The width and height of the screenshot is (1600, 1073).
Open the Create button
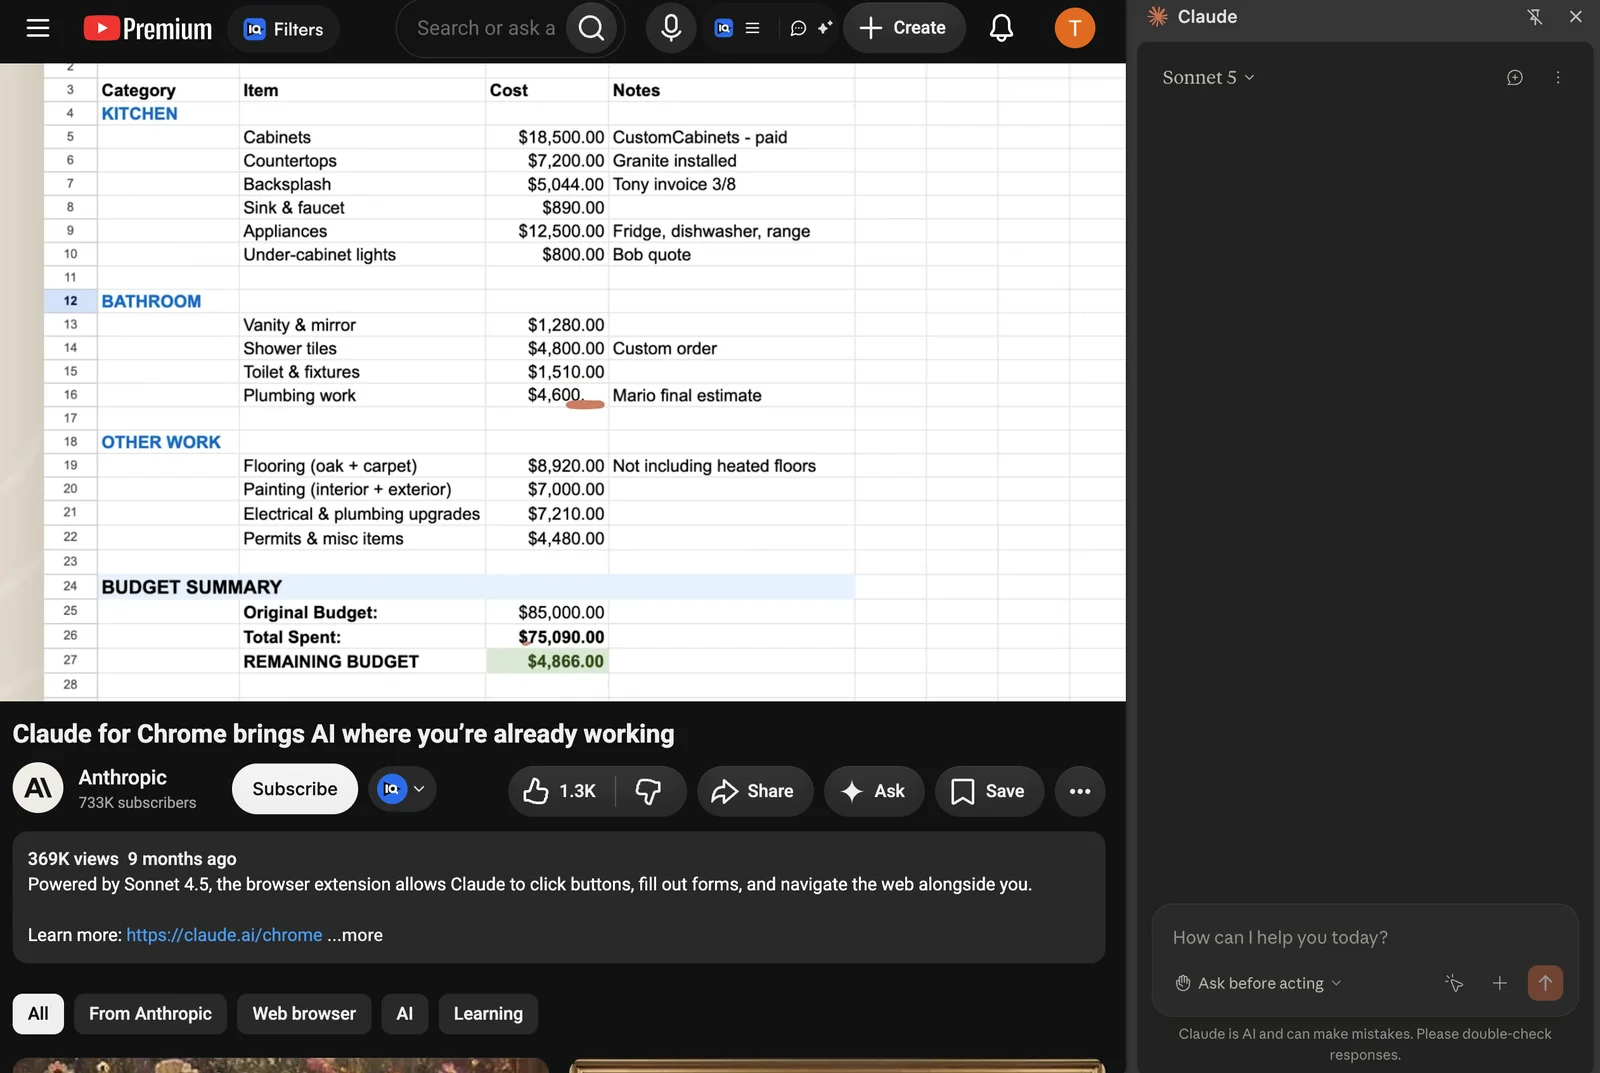pos(903,28)
